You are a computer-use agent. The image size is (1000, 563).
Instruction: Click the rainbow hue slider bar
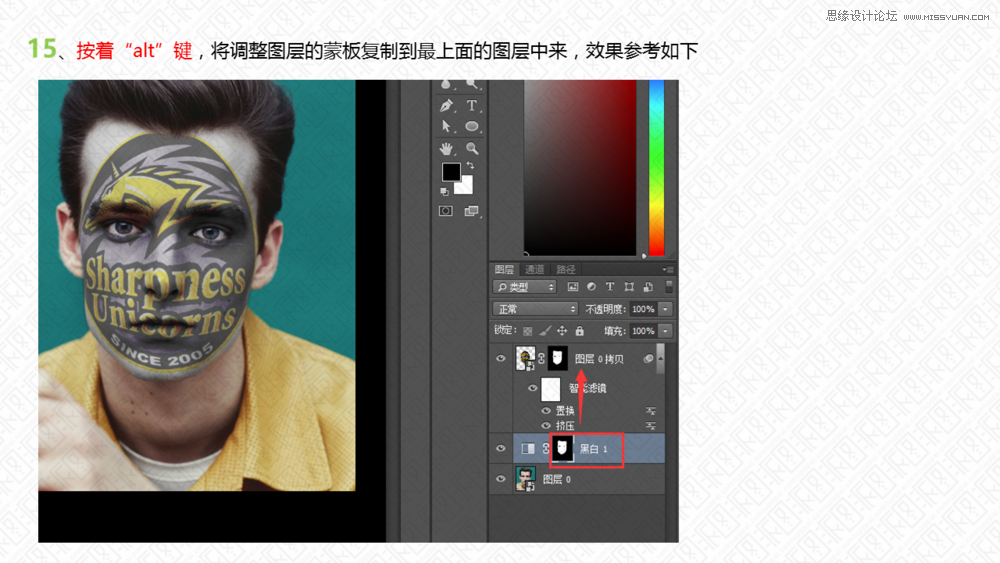point(656,168)
